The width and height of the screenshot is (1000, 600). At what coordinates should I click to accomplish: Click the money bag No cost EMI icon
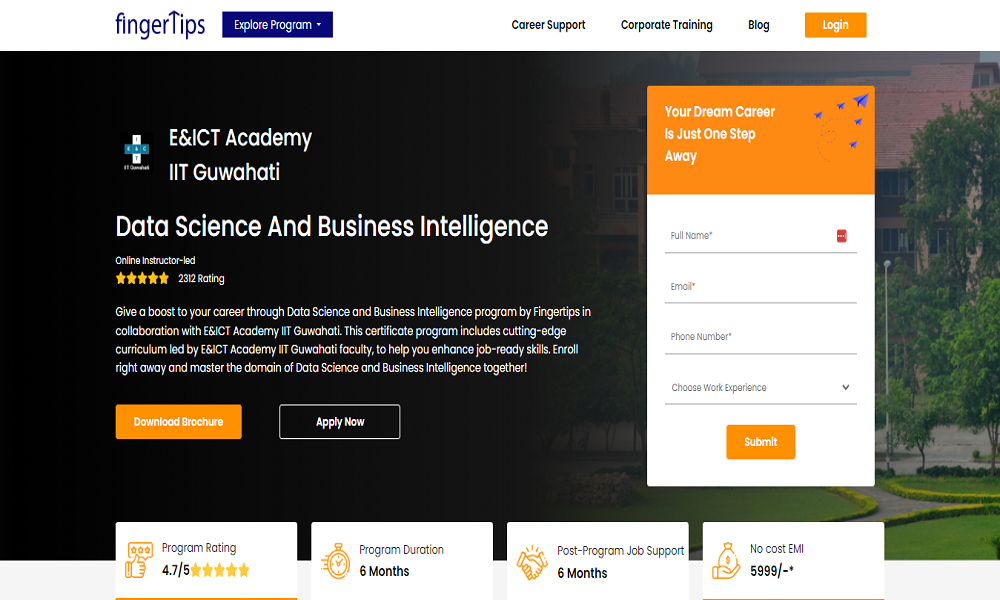click(726, 561)
